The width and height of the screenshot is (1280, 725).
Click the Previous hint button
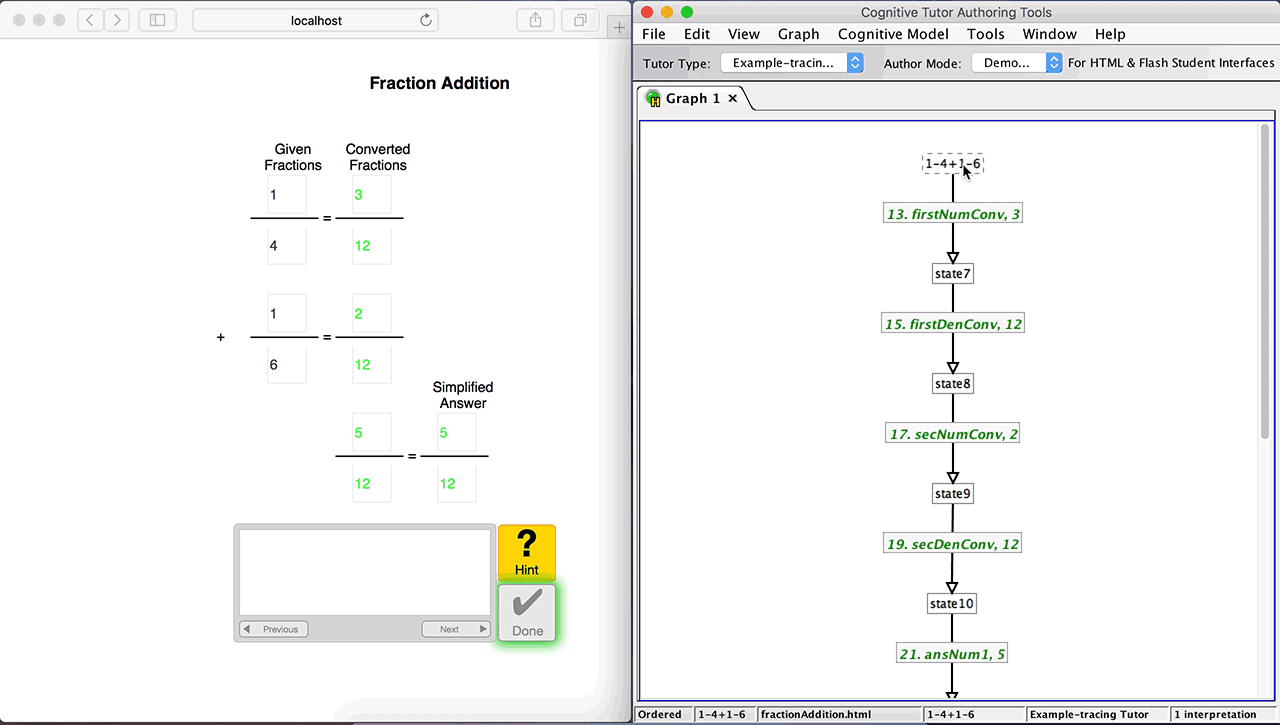click(x=273, y=629)
